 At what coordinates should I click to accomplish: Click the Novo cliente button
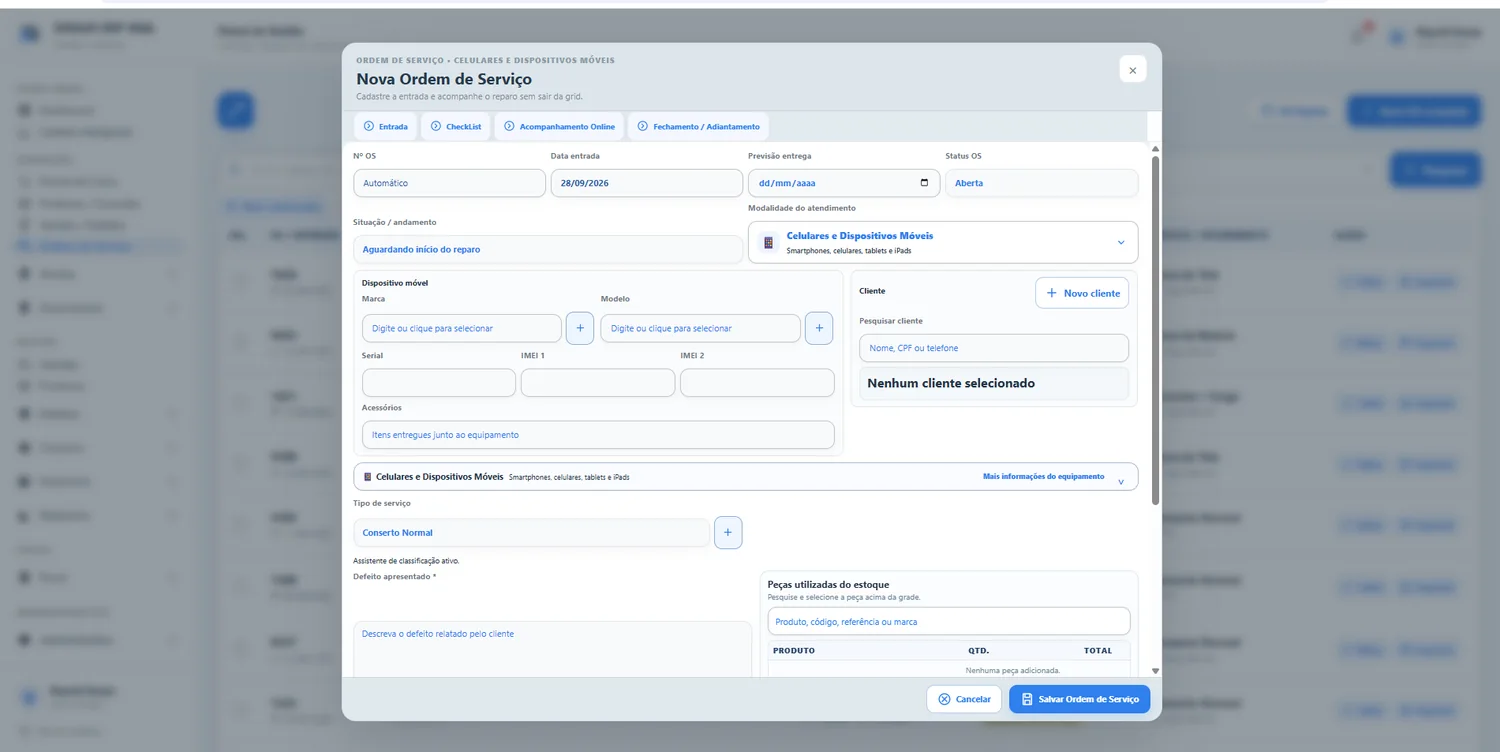click(1082, 293)
